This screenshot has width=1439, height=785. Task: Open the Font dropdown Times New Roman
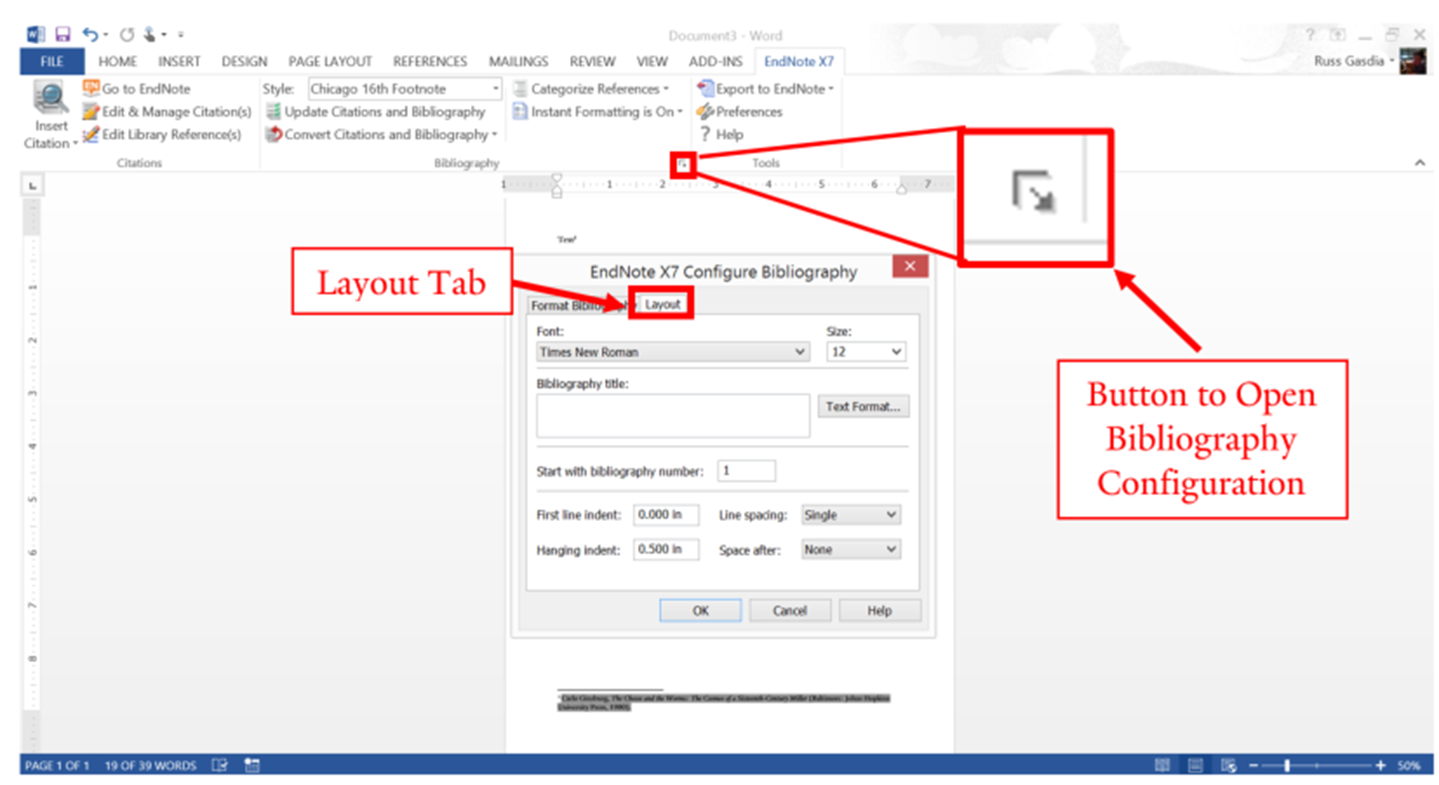[x=673, y=352]
